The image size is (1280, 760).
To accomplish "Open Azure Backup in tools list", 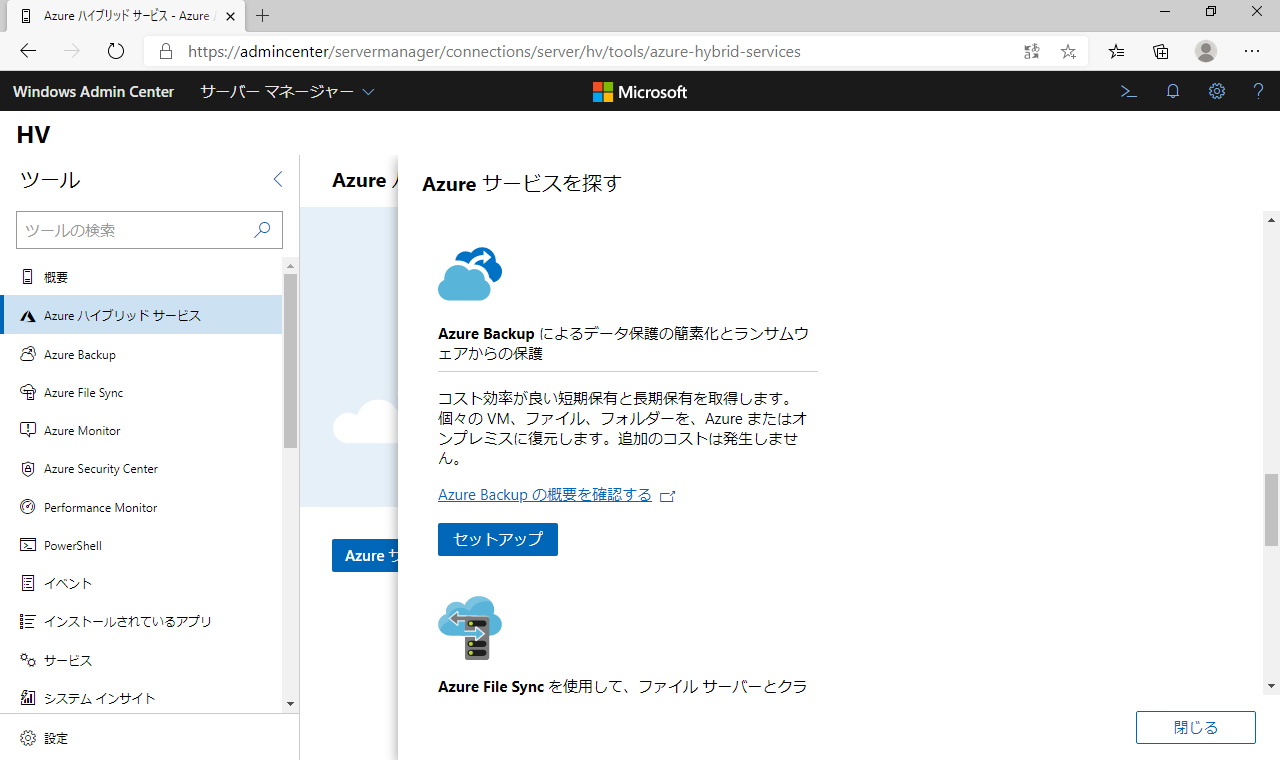I will tap(141, 354).
